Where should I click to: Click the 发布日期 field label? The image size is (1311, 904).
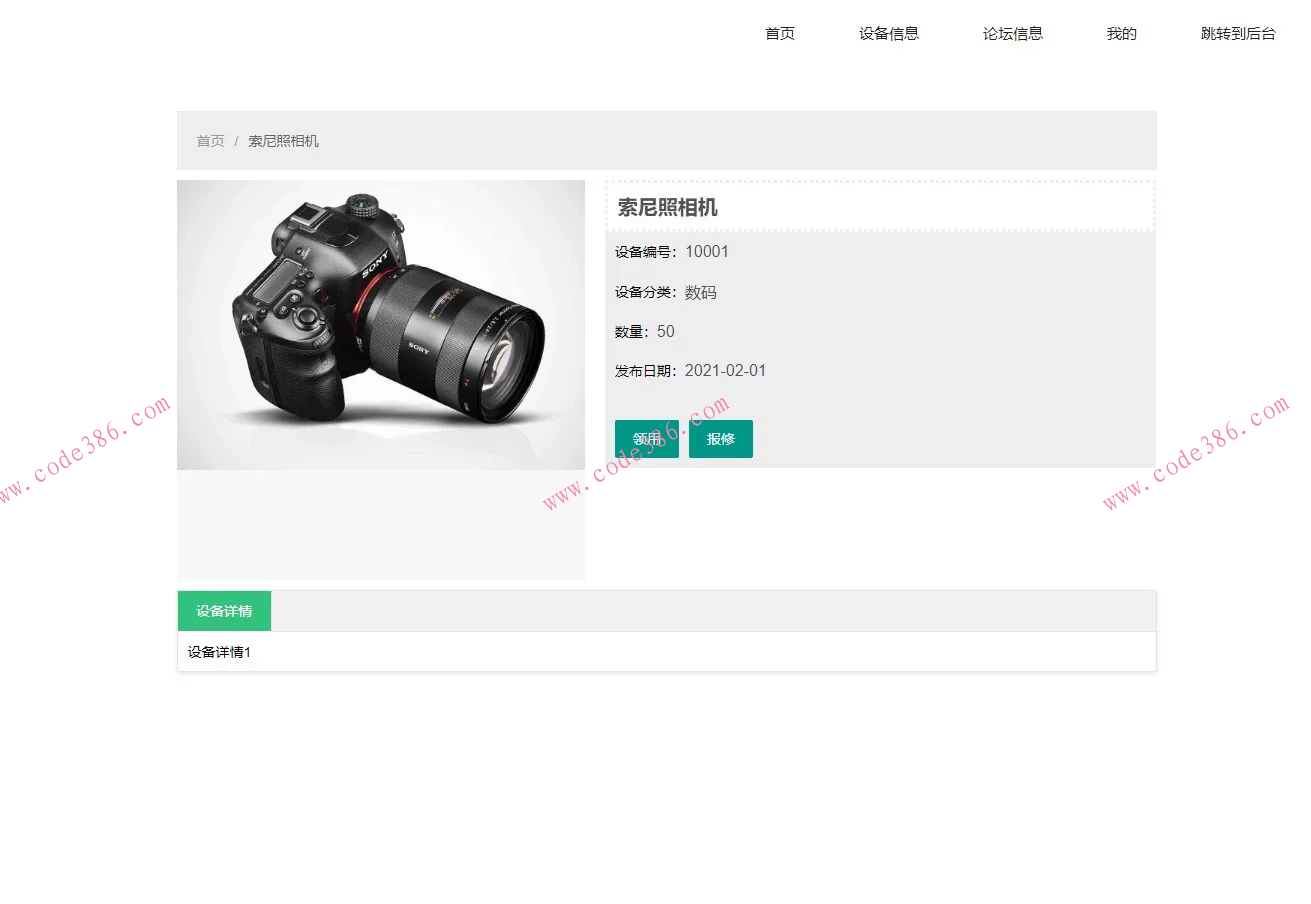[x=643, y=370]
